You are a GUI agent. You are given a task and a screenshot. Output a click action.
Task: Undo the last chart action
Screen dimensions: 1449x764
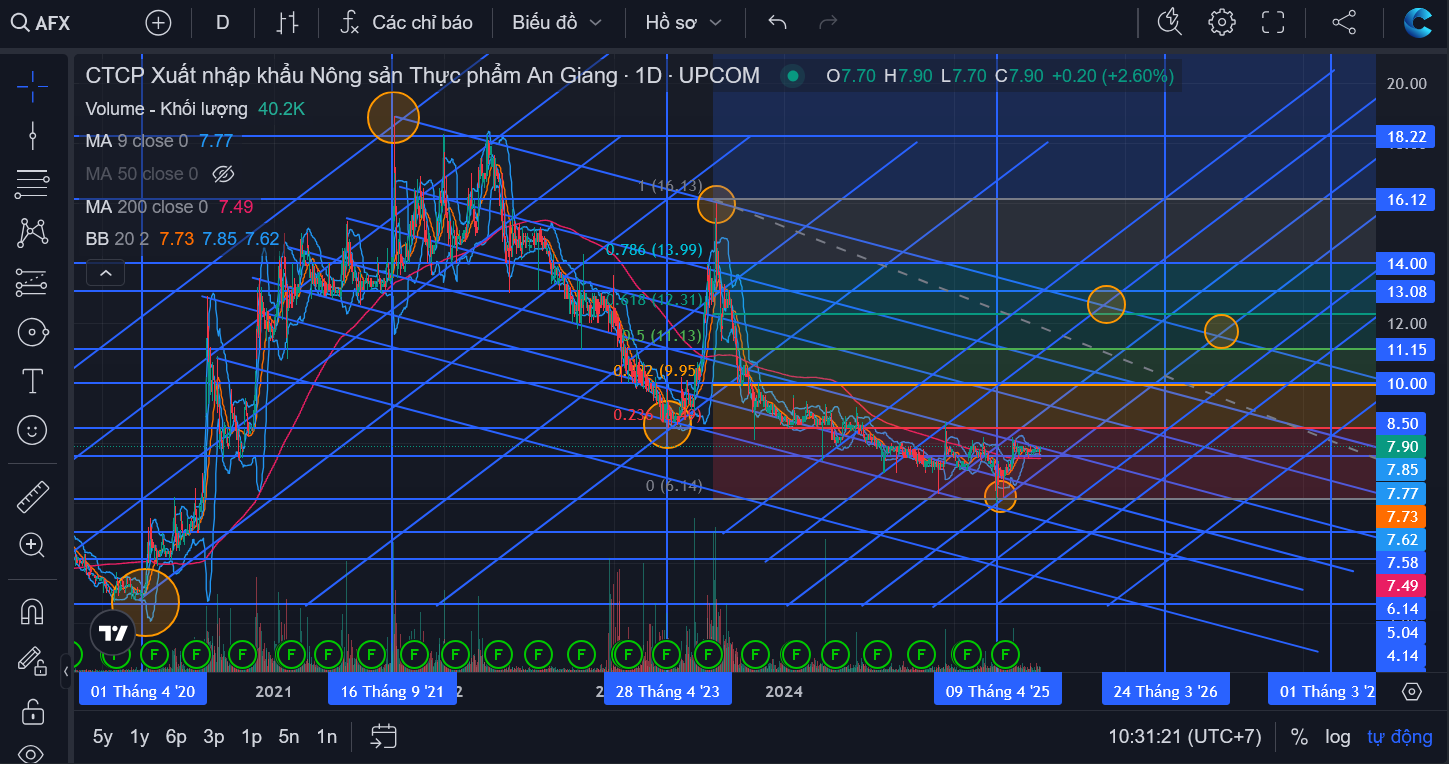point(778,22)
